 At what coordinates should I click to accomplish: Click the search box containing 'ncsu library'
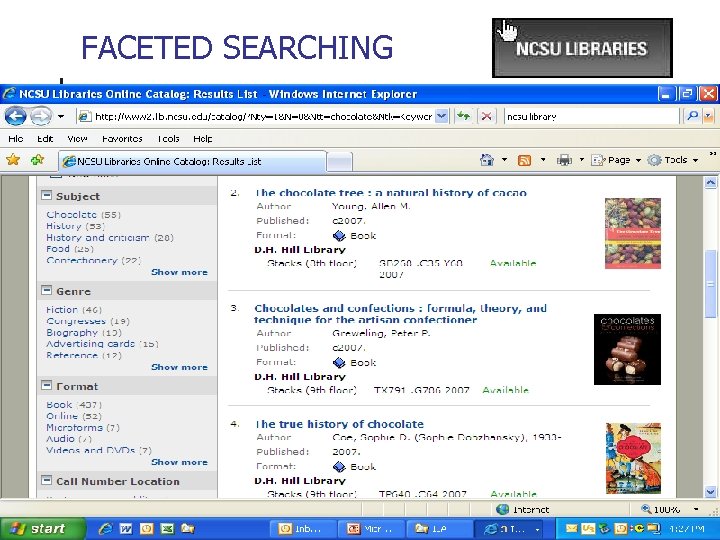coord(591,117)
